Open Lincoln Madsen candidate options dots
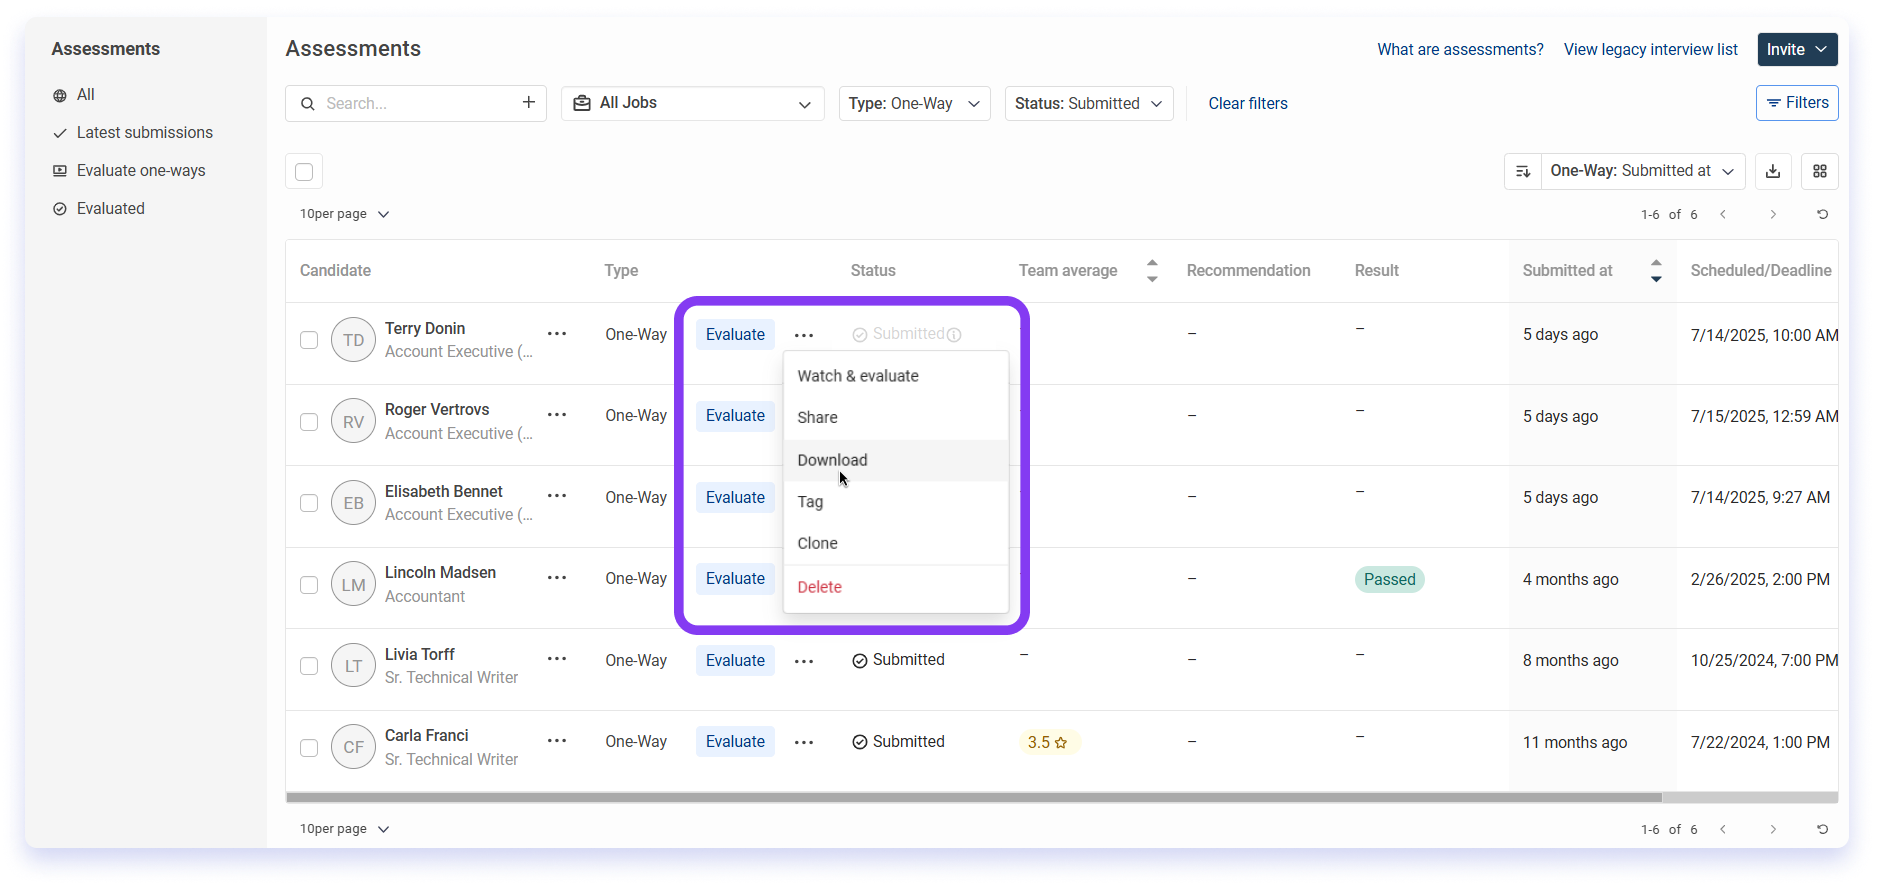 pos(557,578)
